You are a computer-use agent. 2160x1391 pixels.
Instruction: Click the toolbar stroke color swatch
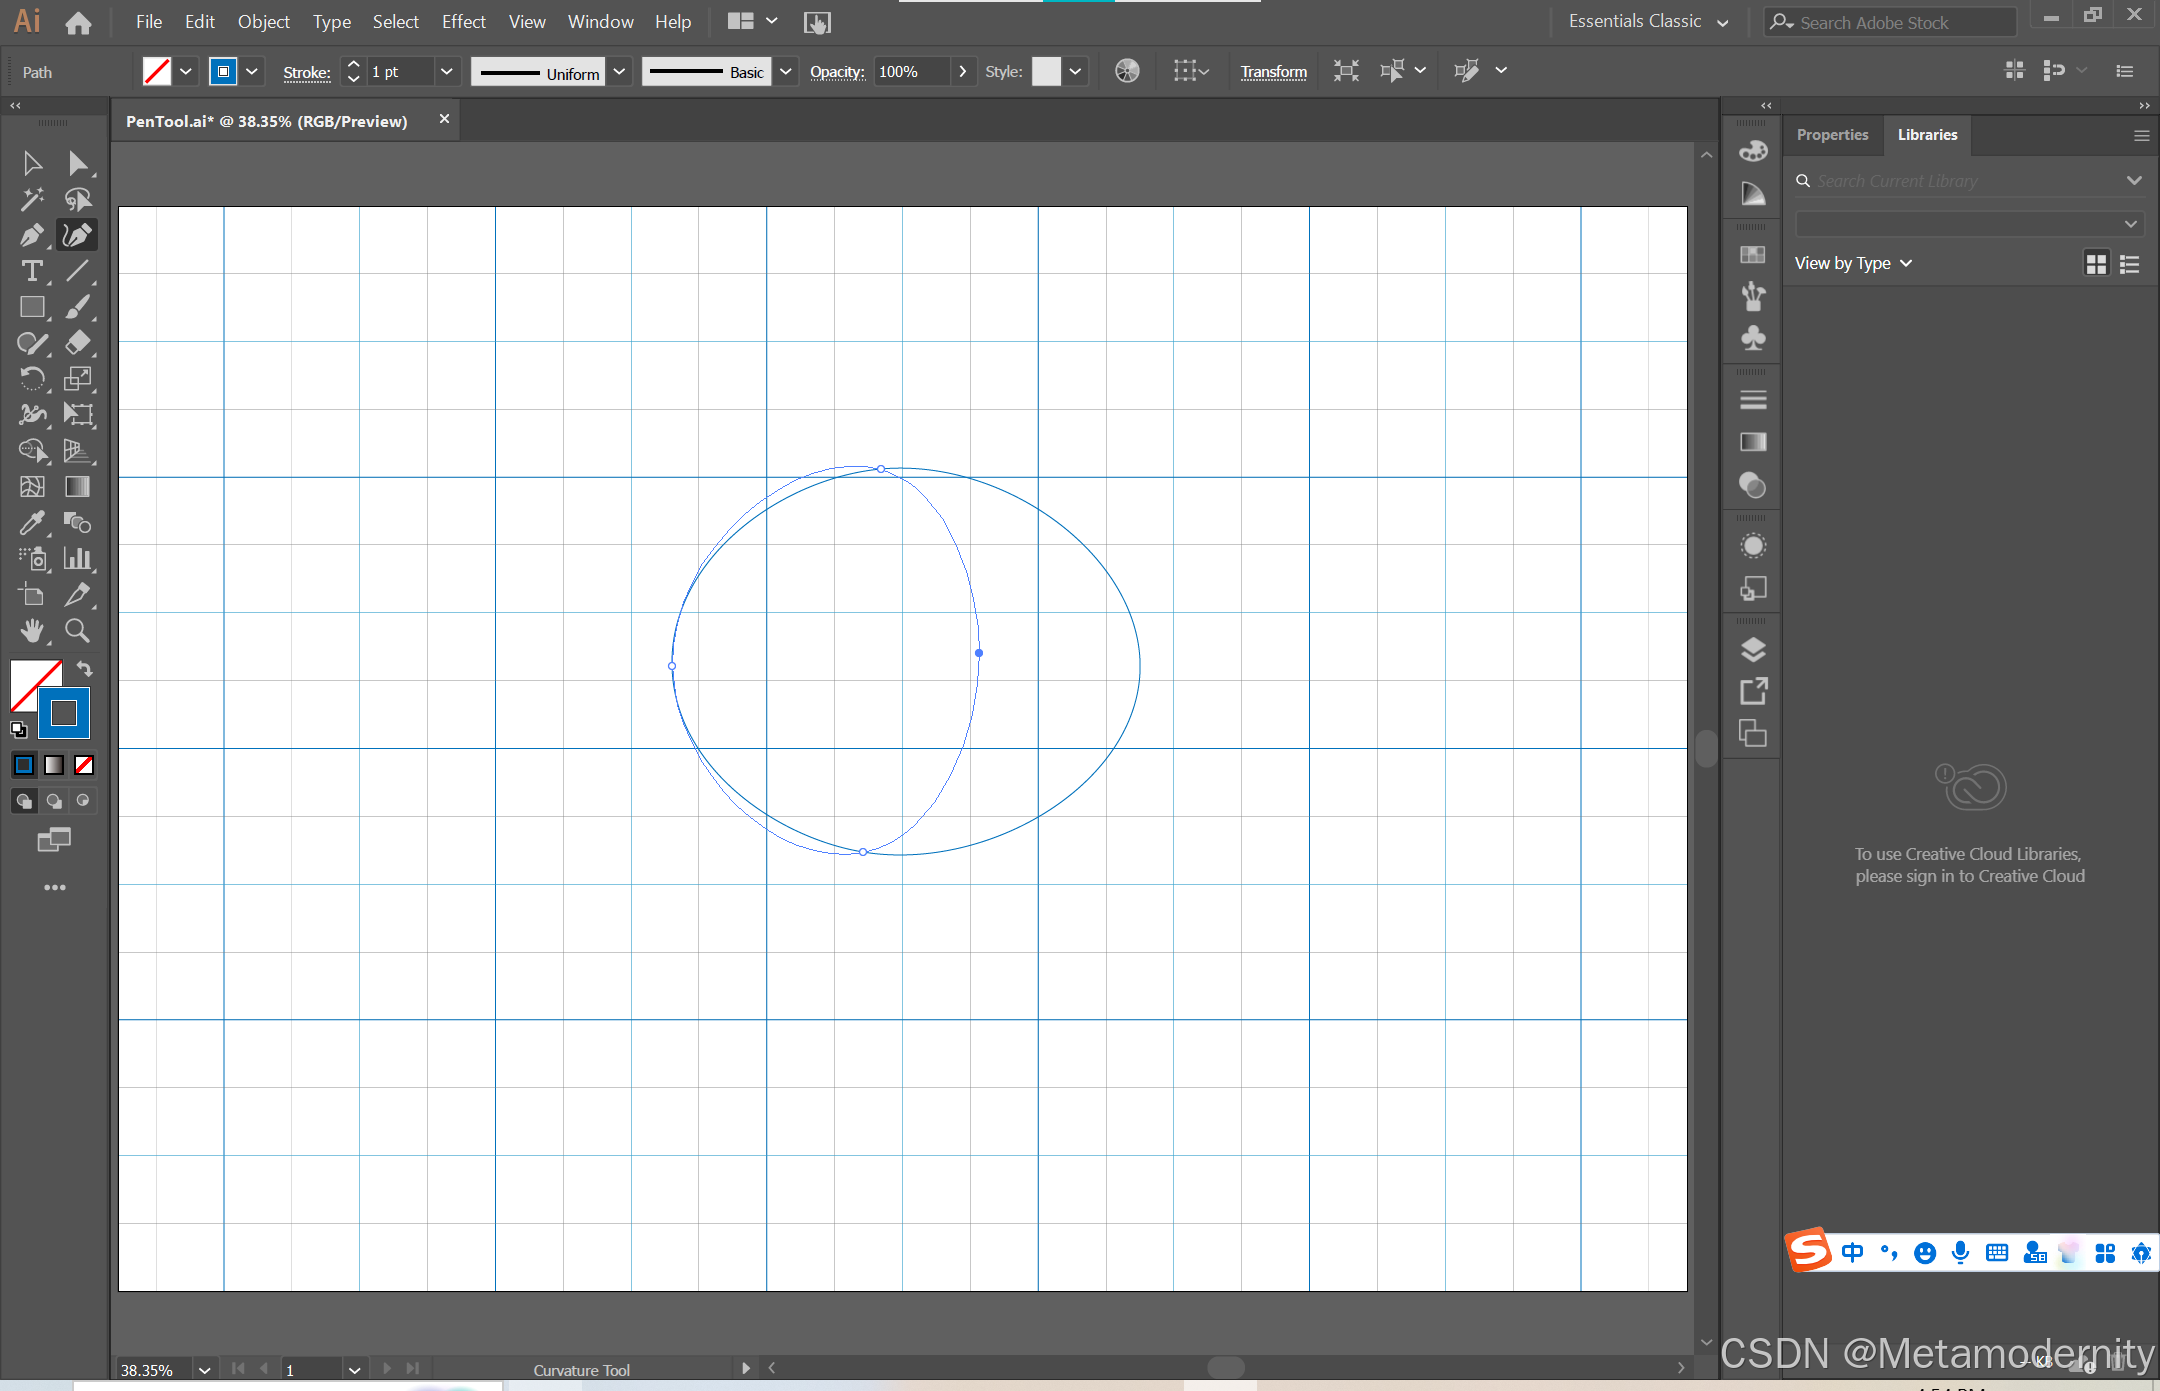pos(64,713)
